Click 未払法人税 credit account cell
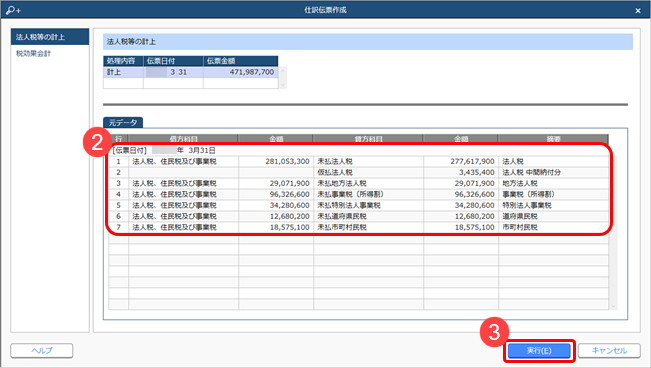 pos(369,162)
